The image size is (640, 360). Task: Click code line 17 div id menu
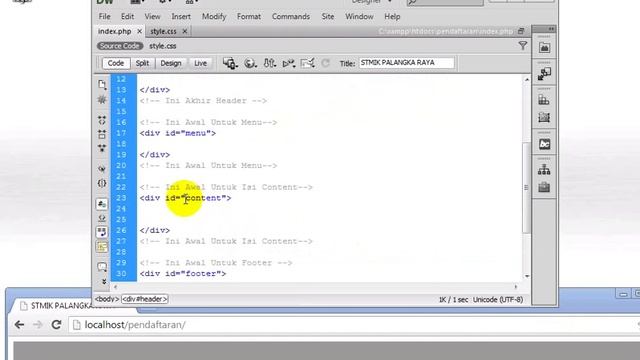(178, 133)
